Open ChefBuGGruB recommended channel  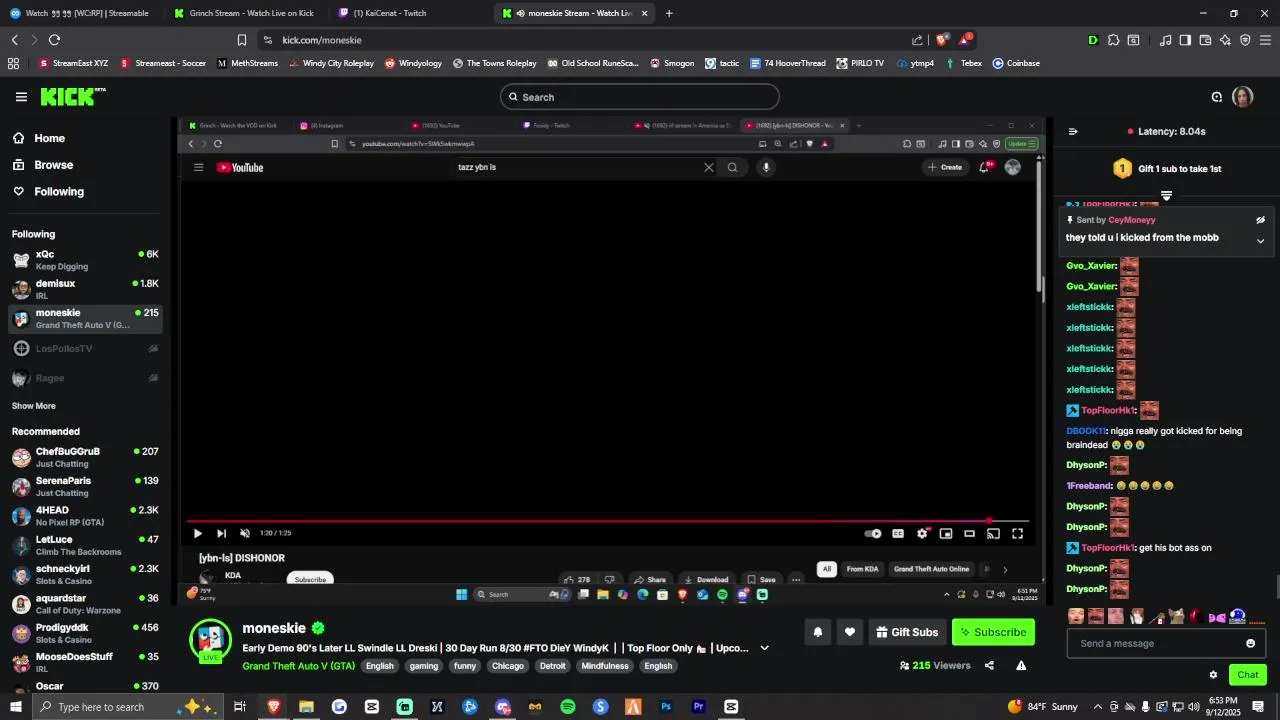[x=85, y=457]
